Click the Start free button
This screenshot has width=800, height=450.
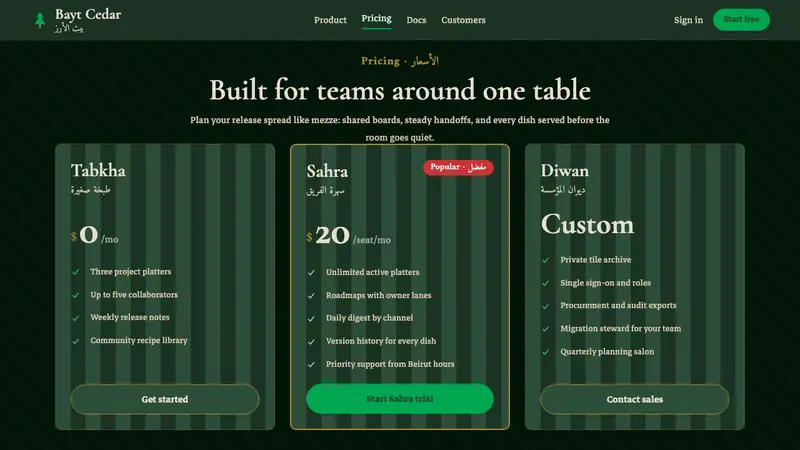tap(741, 19)
